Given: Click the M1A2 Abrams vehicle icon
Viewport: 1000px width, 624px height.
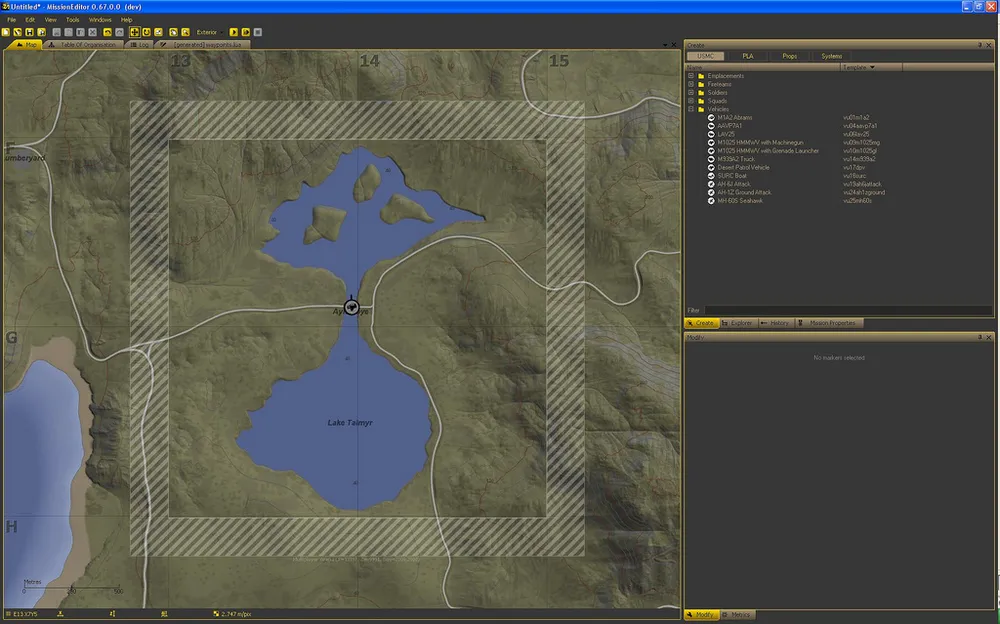Looking at the screenshot, I should 711,117.
